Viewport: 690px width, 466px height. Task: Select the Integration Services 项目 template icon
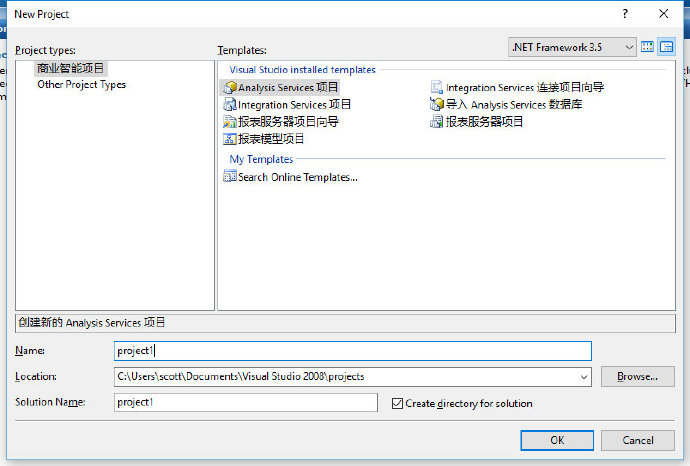coord(230,105)
